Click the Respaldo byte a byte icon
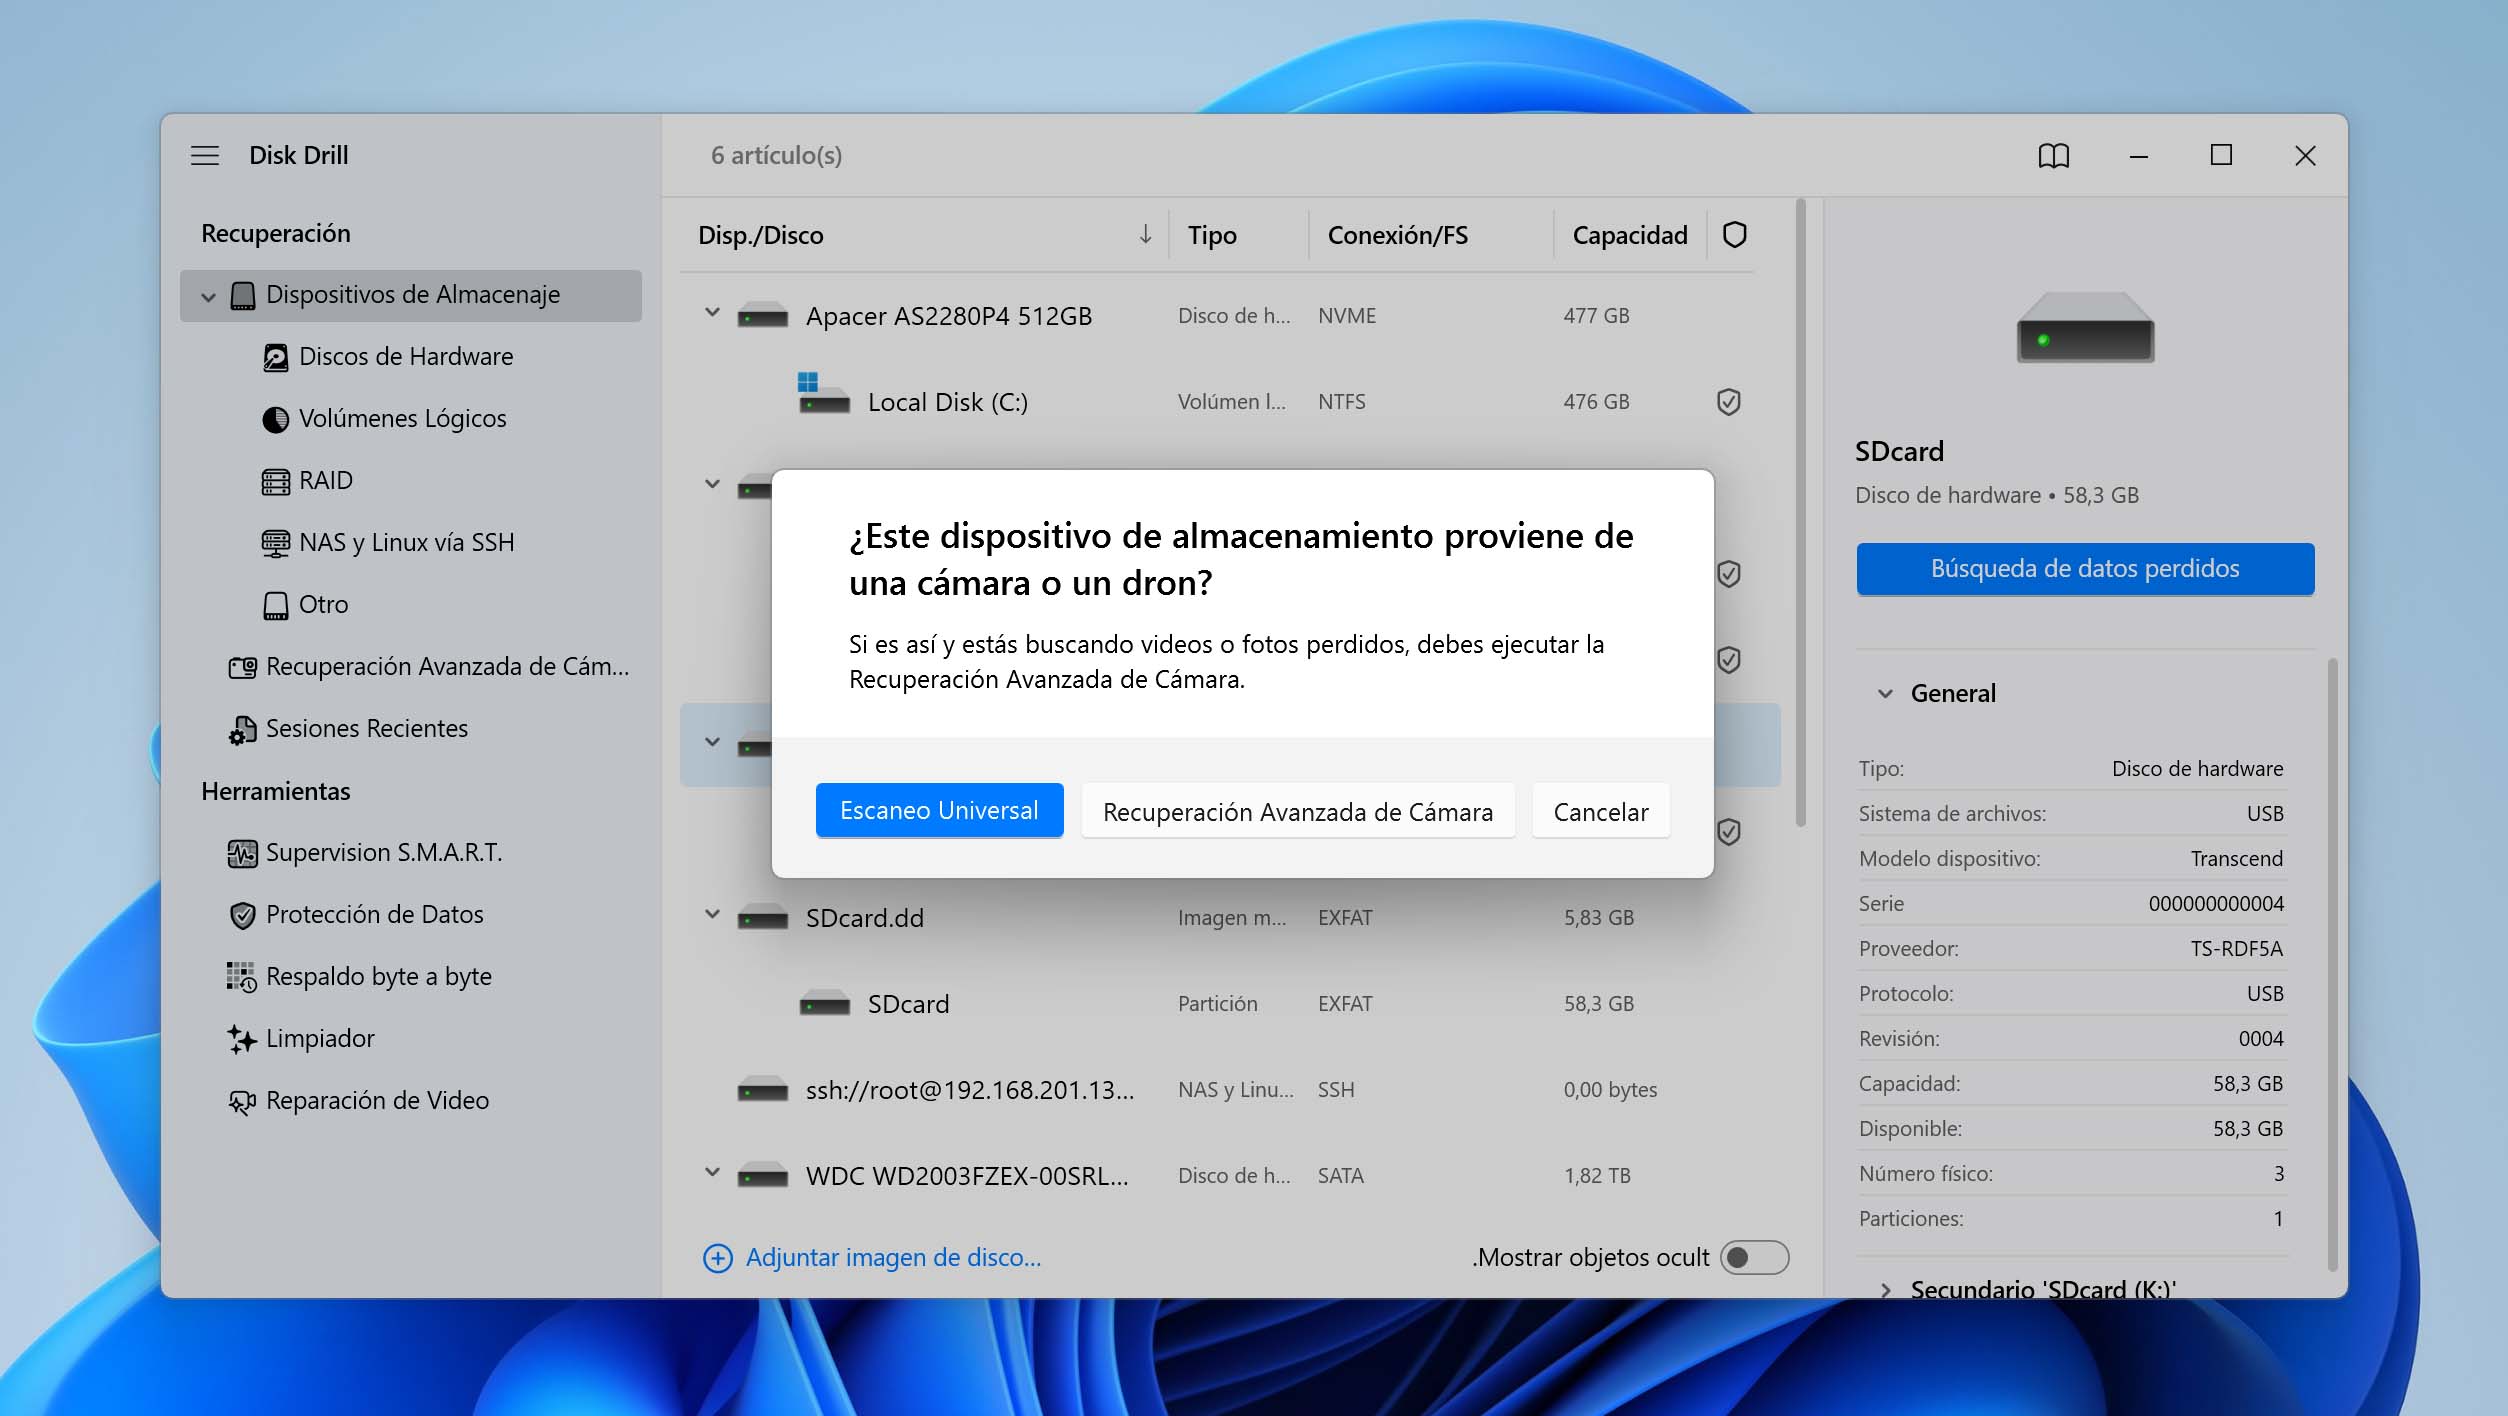Image resolution: width=2508 pixels, height=1416 pixels. click(x=242, y=977)
